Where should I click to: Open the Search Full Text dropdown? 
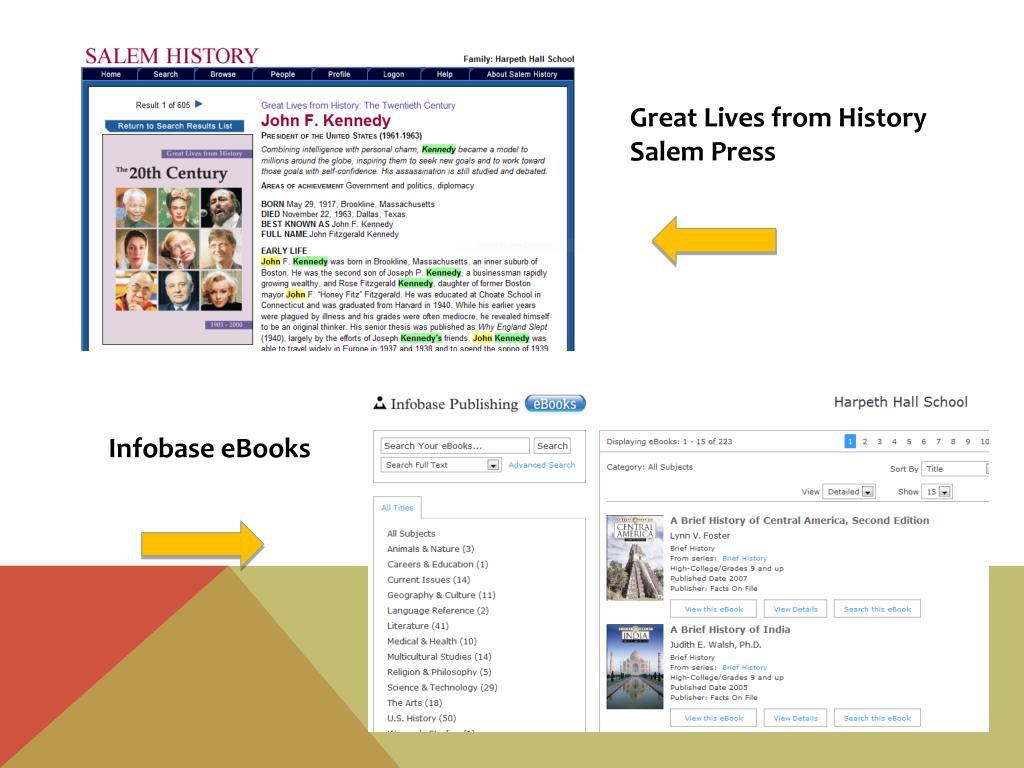tap(441, 465)
